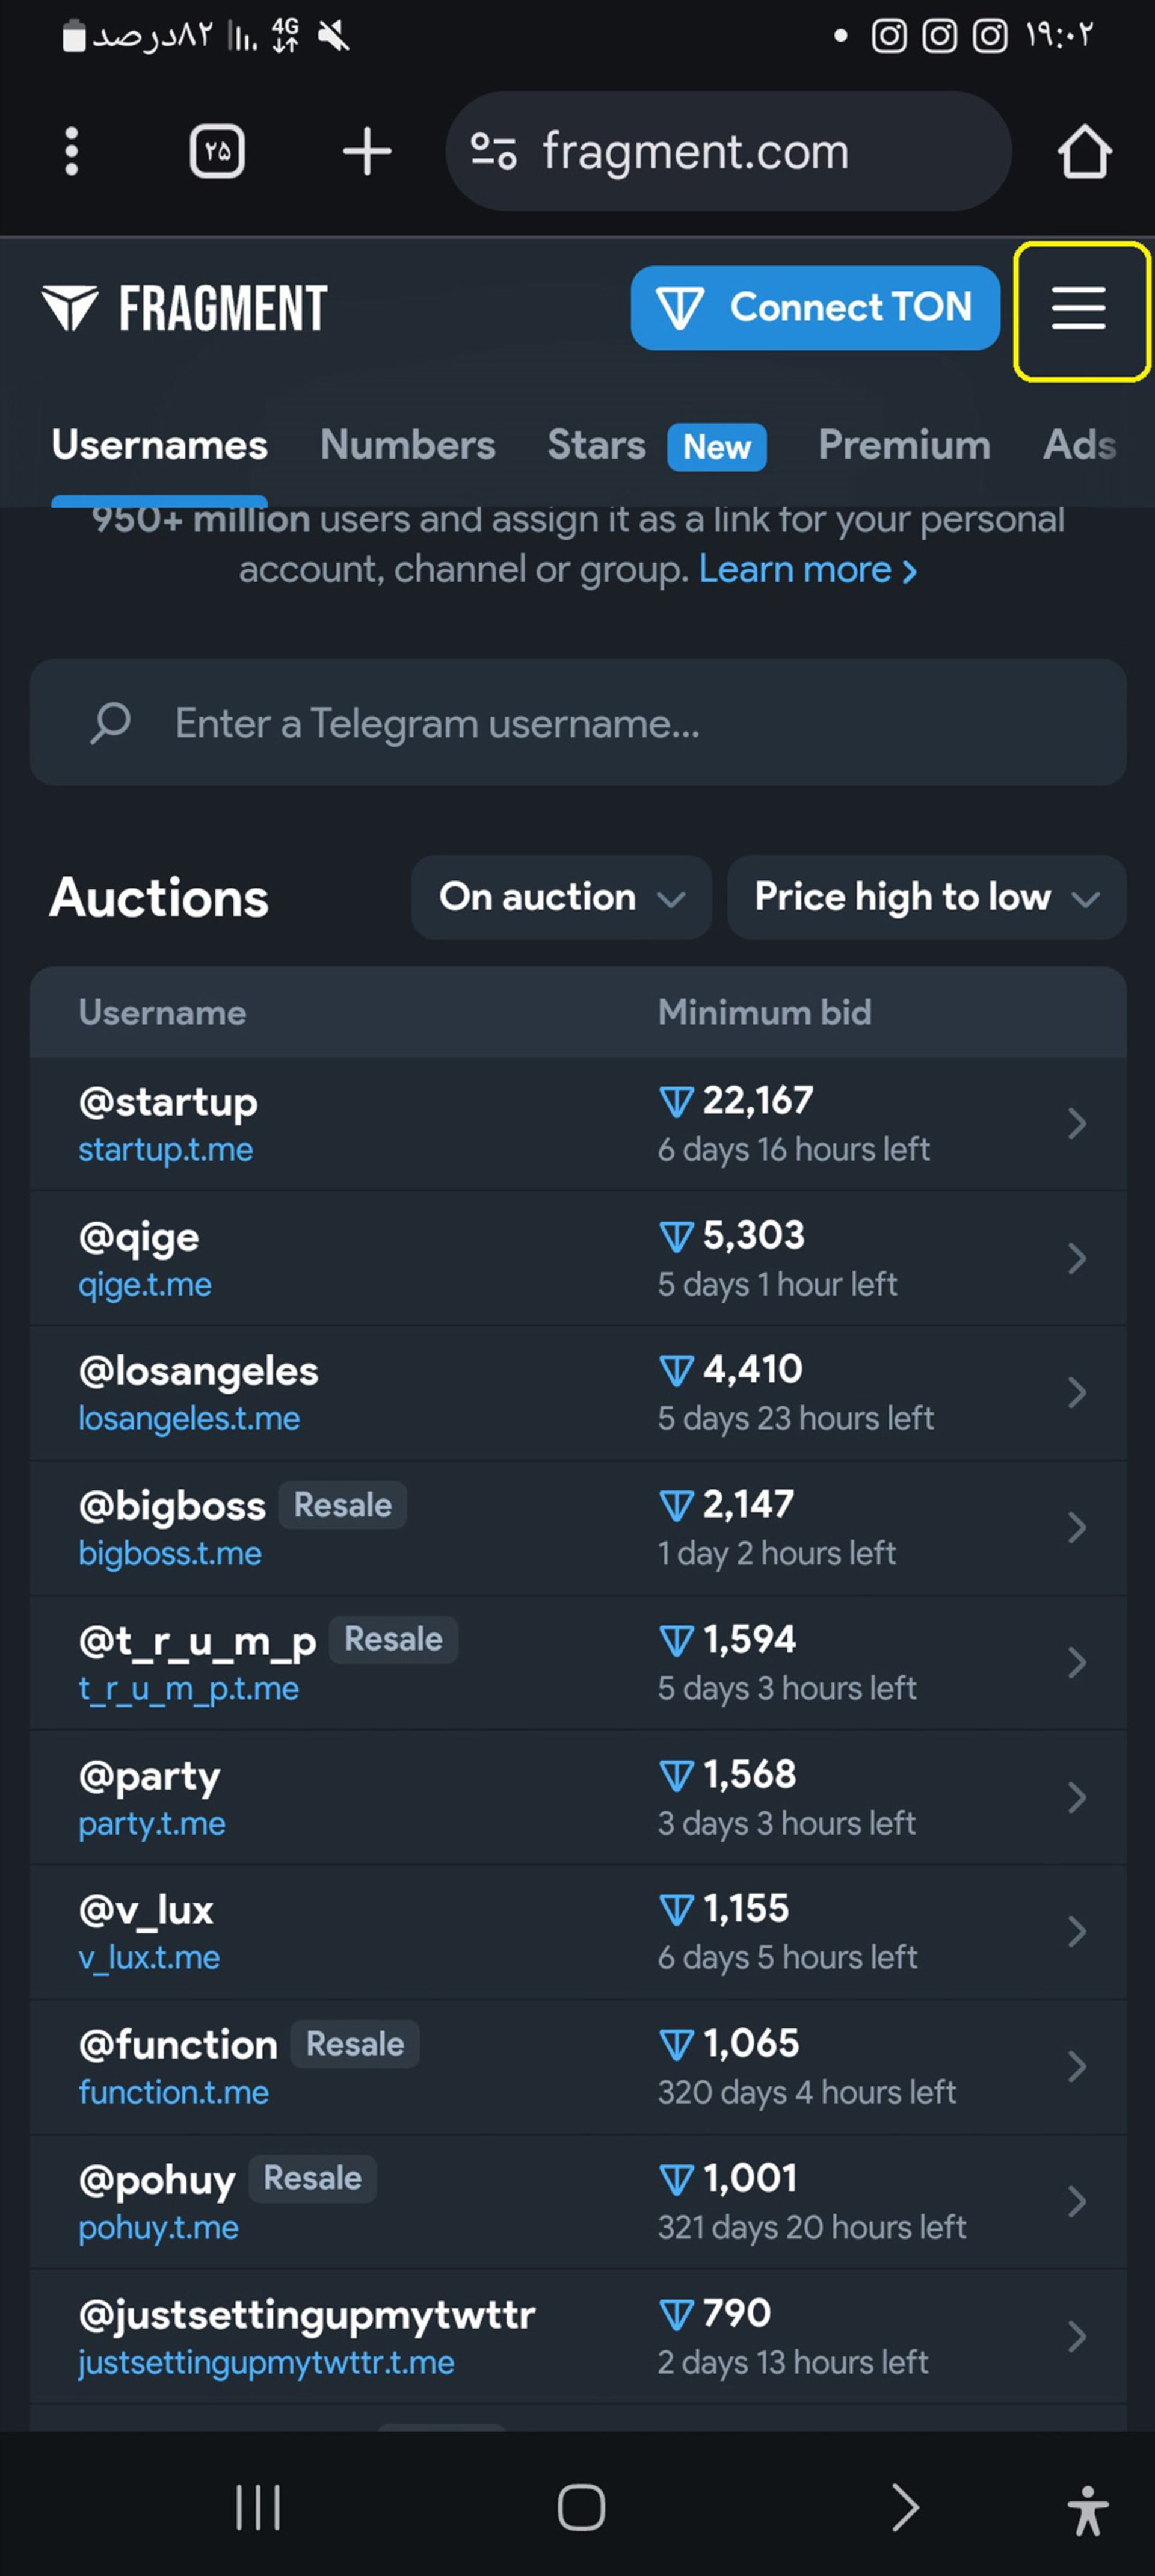Tap the browser home icon
This screenshot has height=2576, width=1155.
pos(1084,152)
